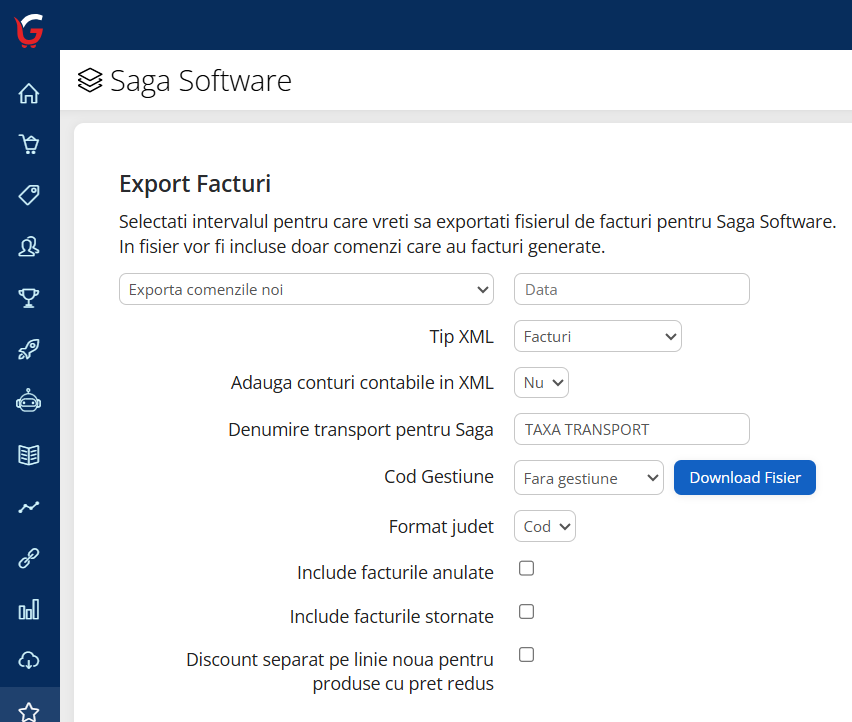Image resolution: width=852 pixels, height=722 pixels.
Task: Select the price tag icon in sidebar
Action: pyautogui.click(x=29, y=195)
